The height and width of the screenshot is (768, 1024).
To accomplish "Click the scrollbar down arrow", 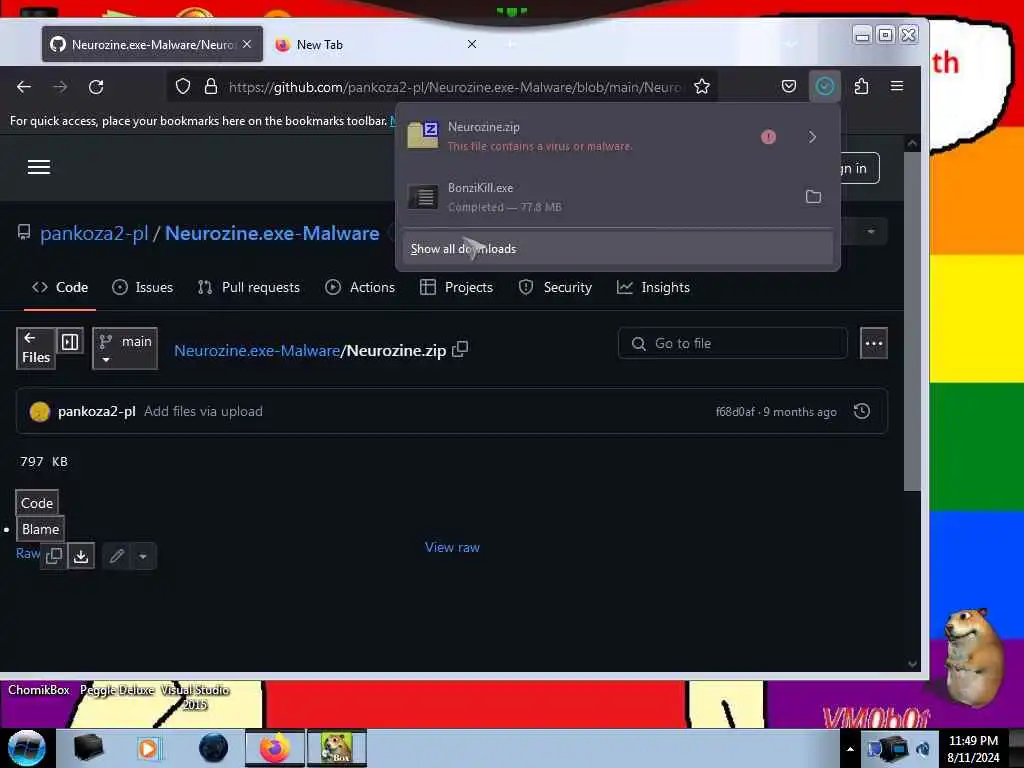I will [x=912, y=664].
